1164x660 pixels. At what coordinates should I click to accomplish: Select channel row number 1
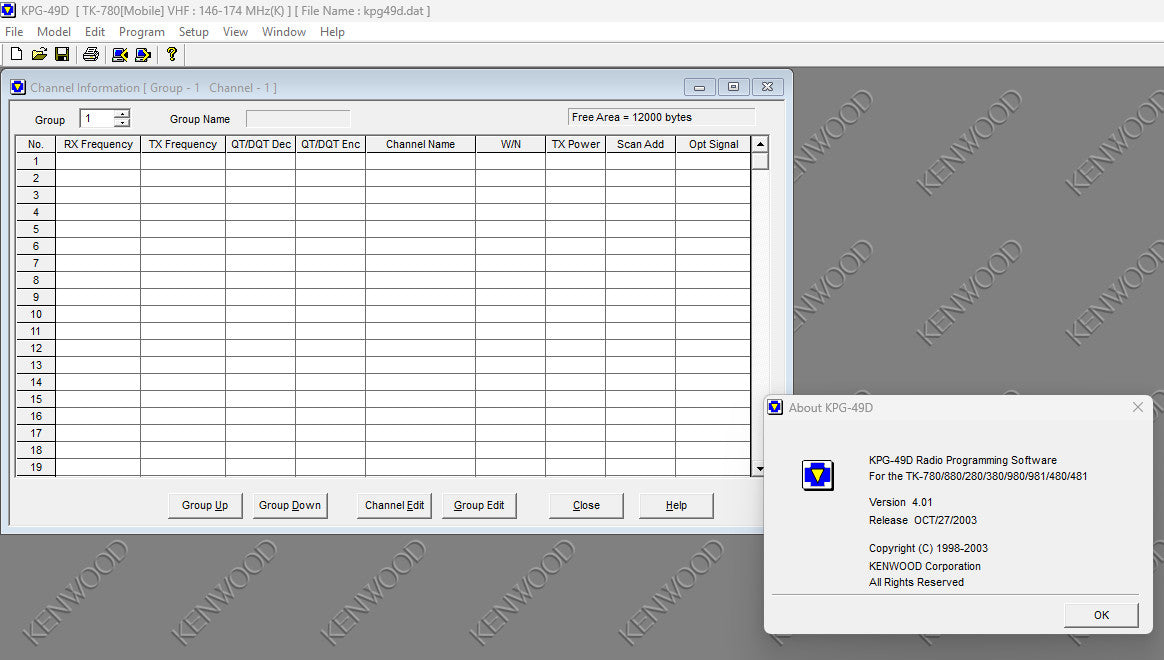[x=36, y=161]
